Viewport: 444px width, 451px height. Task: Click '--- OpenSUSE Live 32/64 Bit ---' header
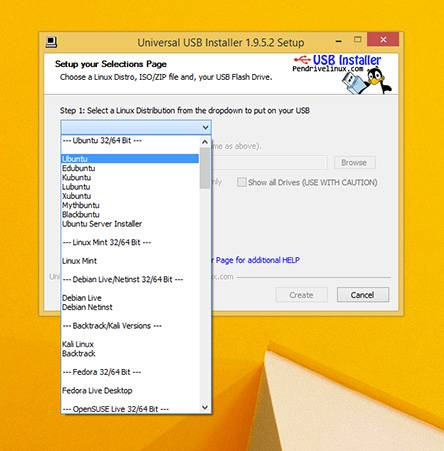pyautogui.click(x=130, y=409)
